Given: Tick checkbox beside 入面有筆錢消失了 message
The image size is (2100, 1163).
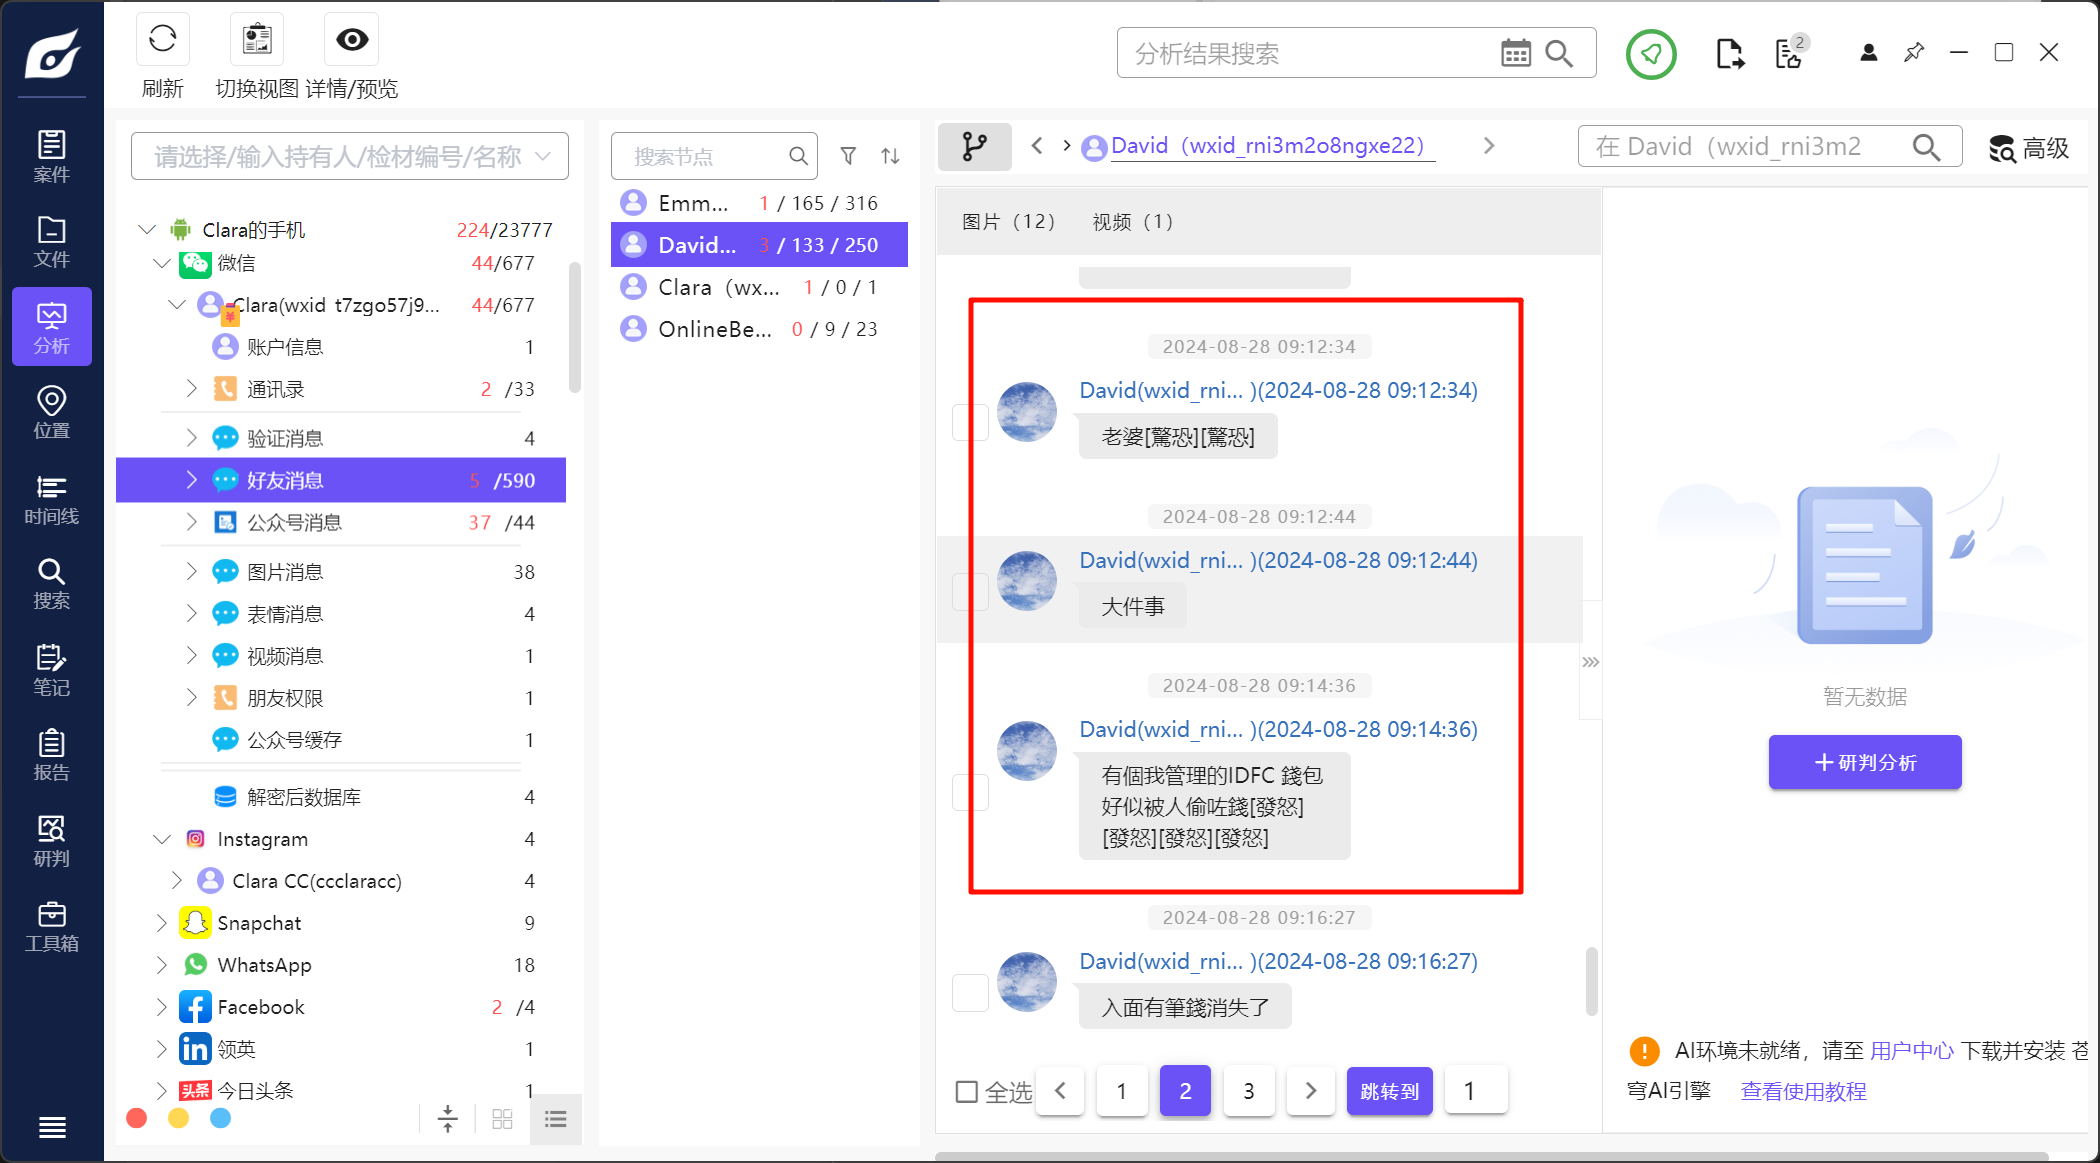Looking at the screenshot, I should pos(970,992).
